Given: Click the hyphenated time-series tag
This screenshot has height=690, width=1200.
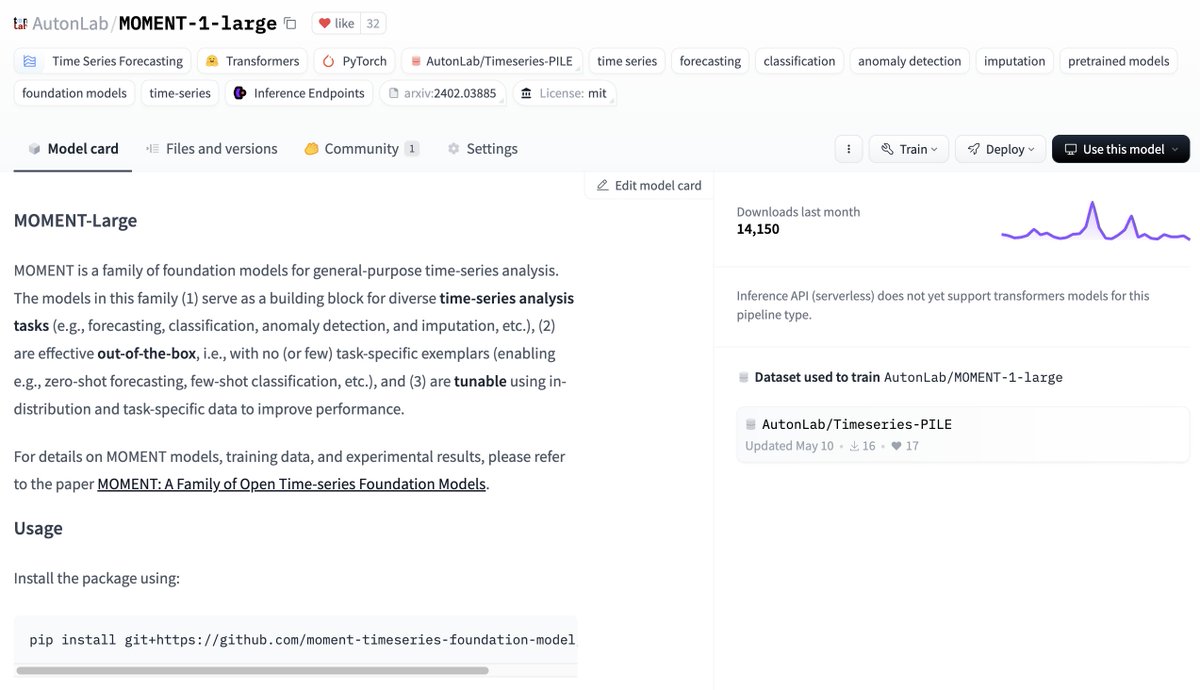Looking at the screenshot, I should [x=180, y=93].
